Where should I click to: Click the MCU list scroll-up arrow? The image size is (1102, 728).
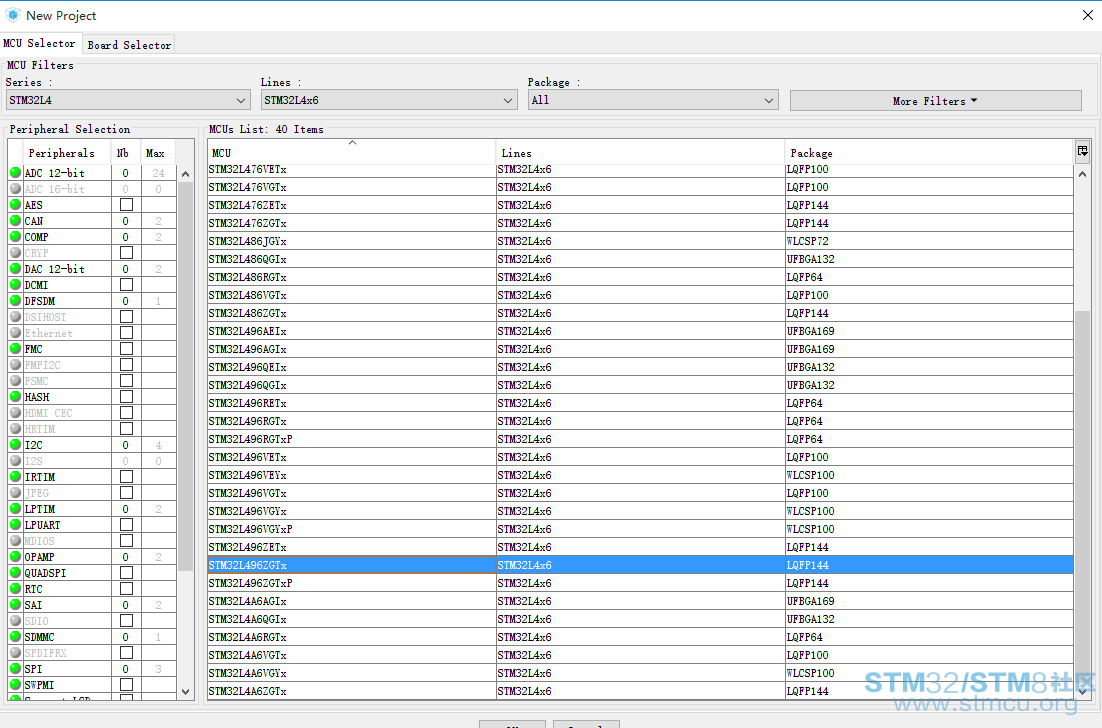click(x=1082, y=174)
